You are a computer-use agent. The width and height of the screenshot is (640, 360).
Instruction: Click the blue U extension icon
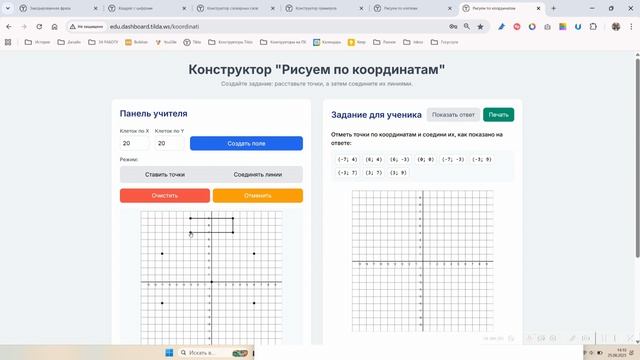578,27
